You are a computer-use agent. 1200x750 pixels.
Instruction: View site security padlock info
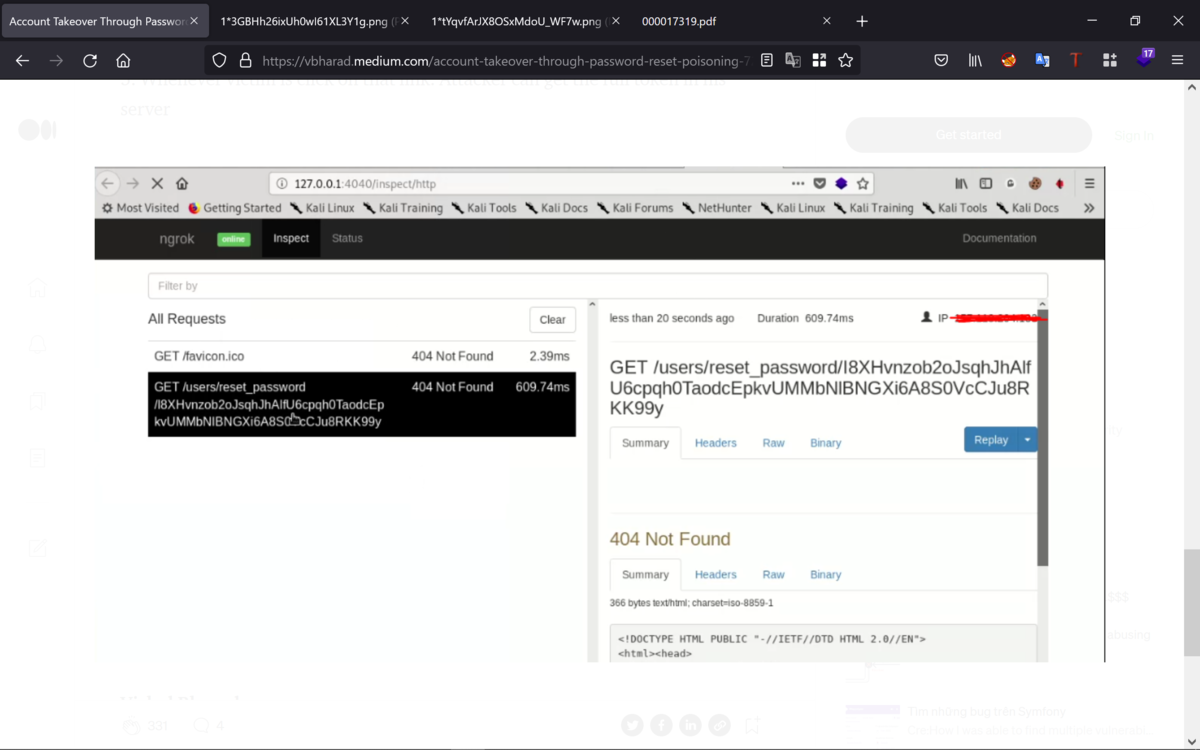tap(245, 60)
